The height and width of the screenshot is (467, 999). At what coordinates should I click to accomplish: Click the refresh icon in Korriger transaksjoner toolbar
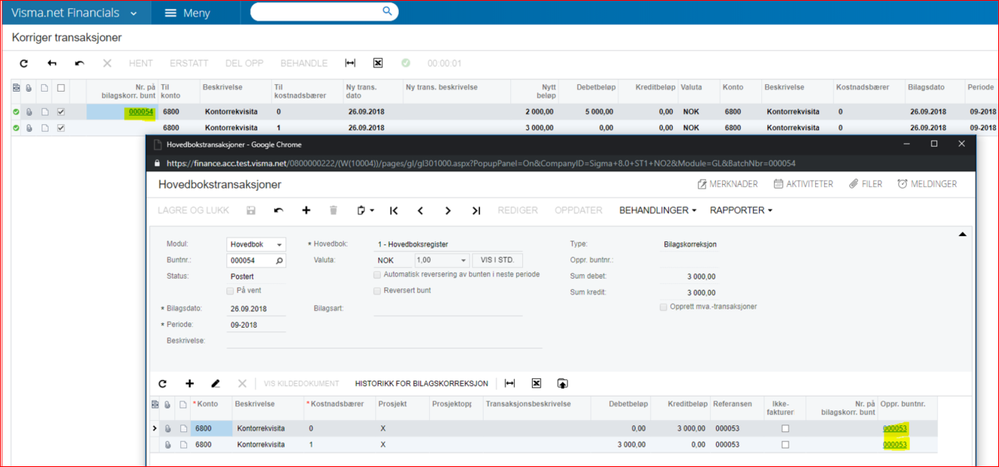click(24, 63)
